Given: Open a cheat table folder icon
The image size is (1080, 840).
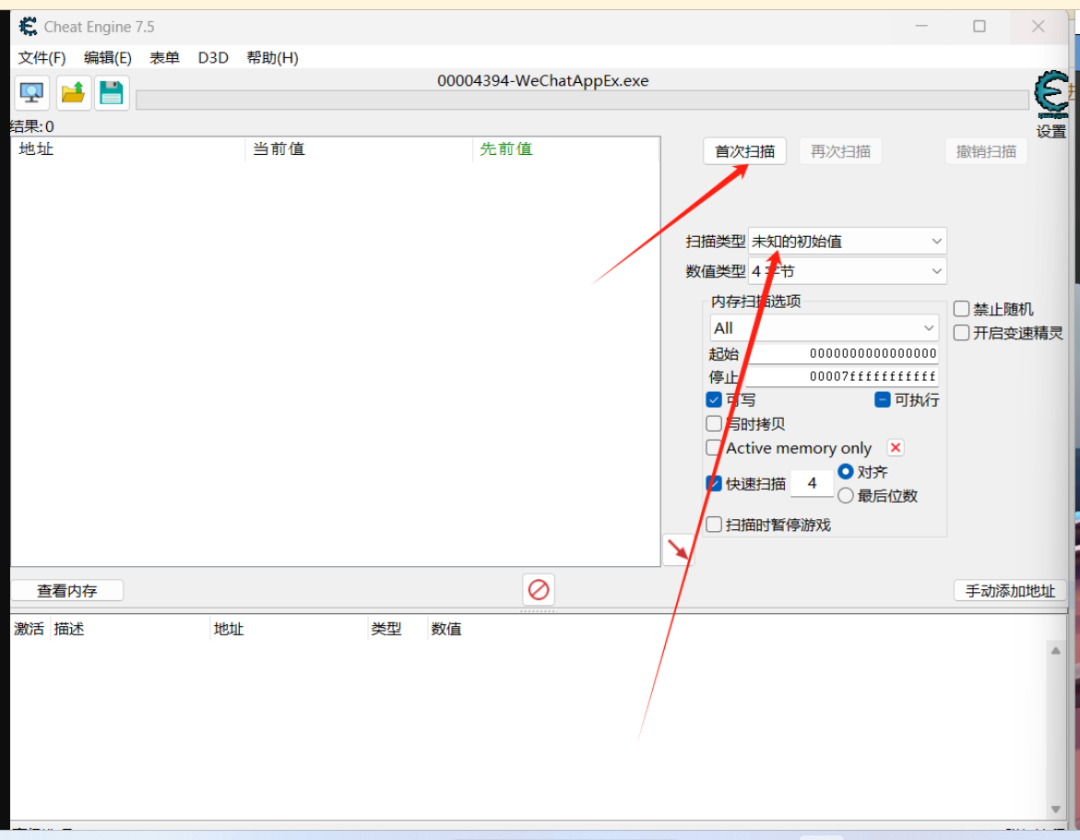Looking at the screenshot, I should [73, 93].
